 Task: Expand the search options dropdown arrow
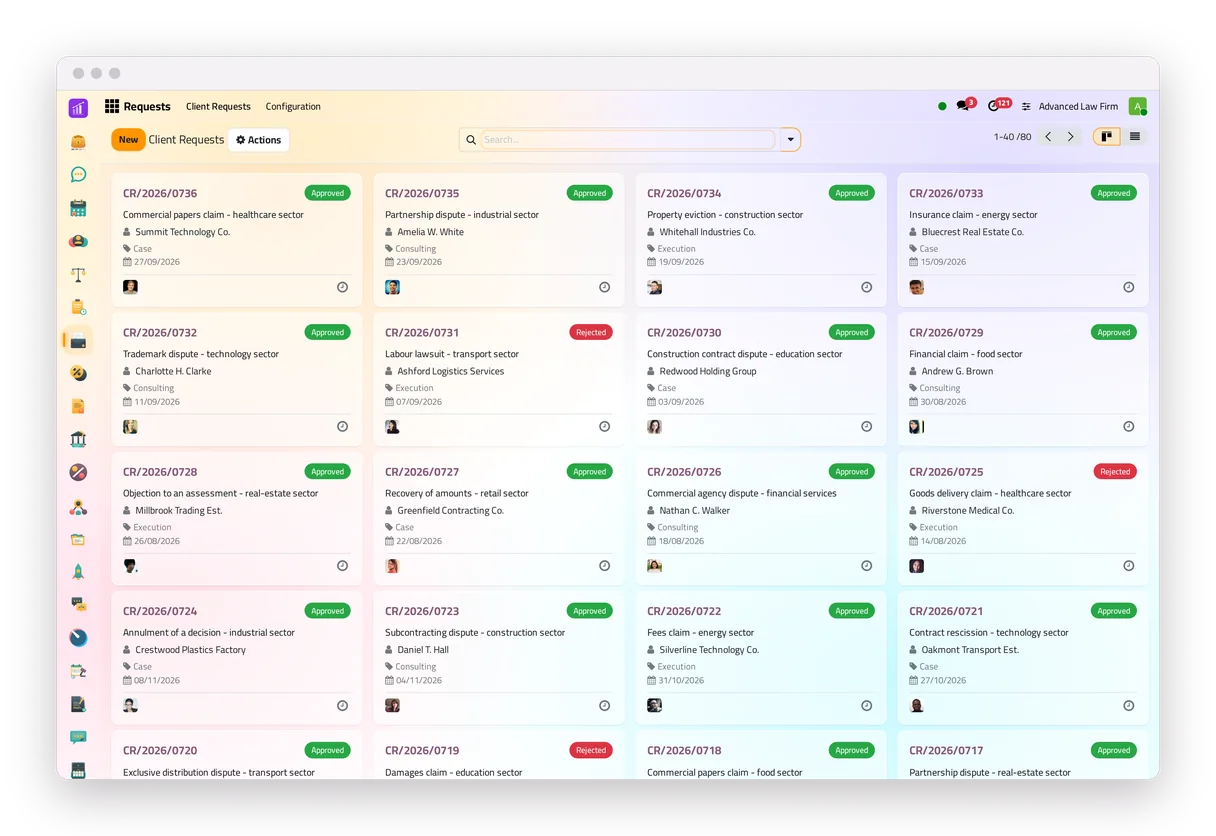[790, 140]
